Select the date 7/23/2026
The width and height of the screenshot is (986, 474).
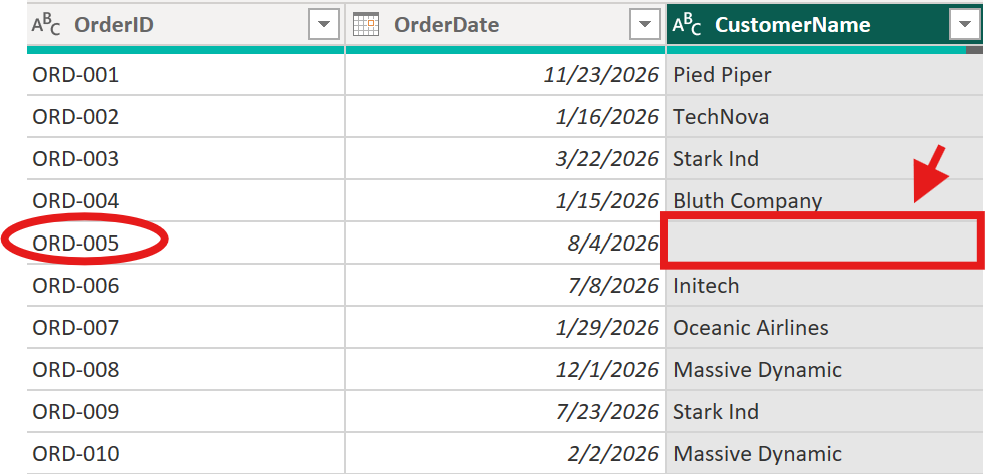[x=506, y=412]
